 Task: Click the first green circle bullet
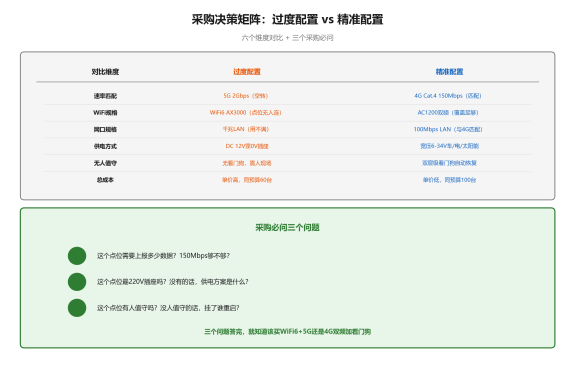point(77,256)
